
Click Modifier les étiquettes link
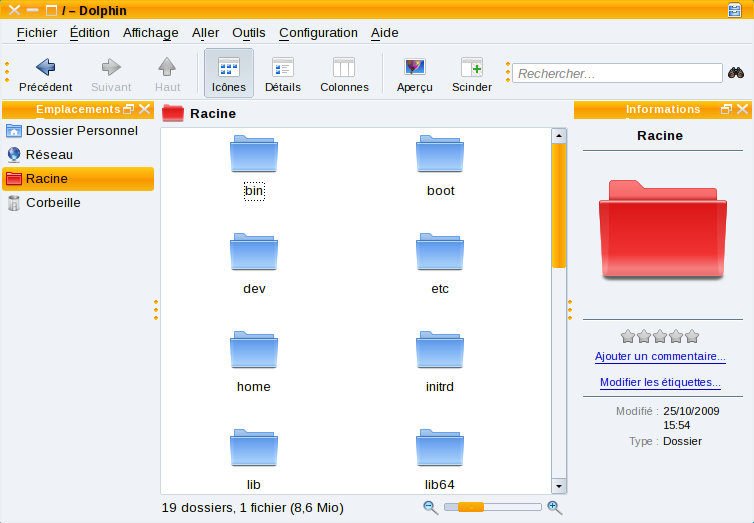click(x=660, y=383)
